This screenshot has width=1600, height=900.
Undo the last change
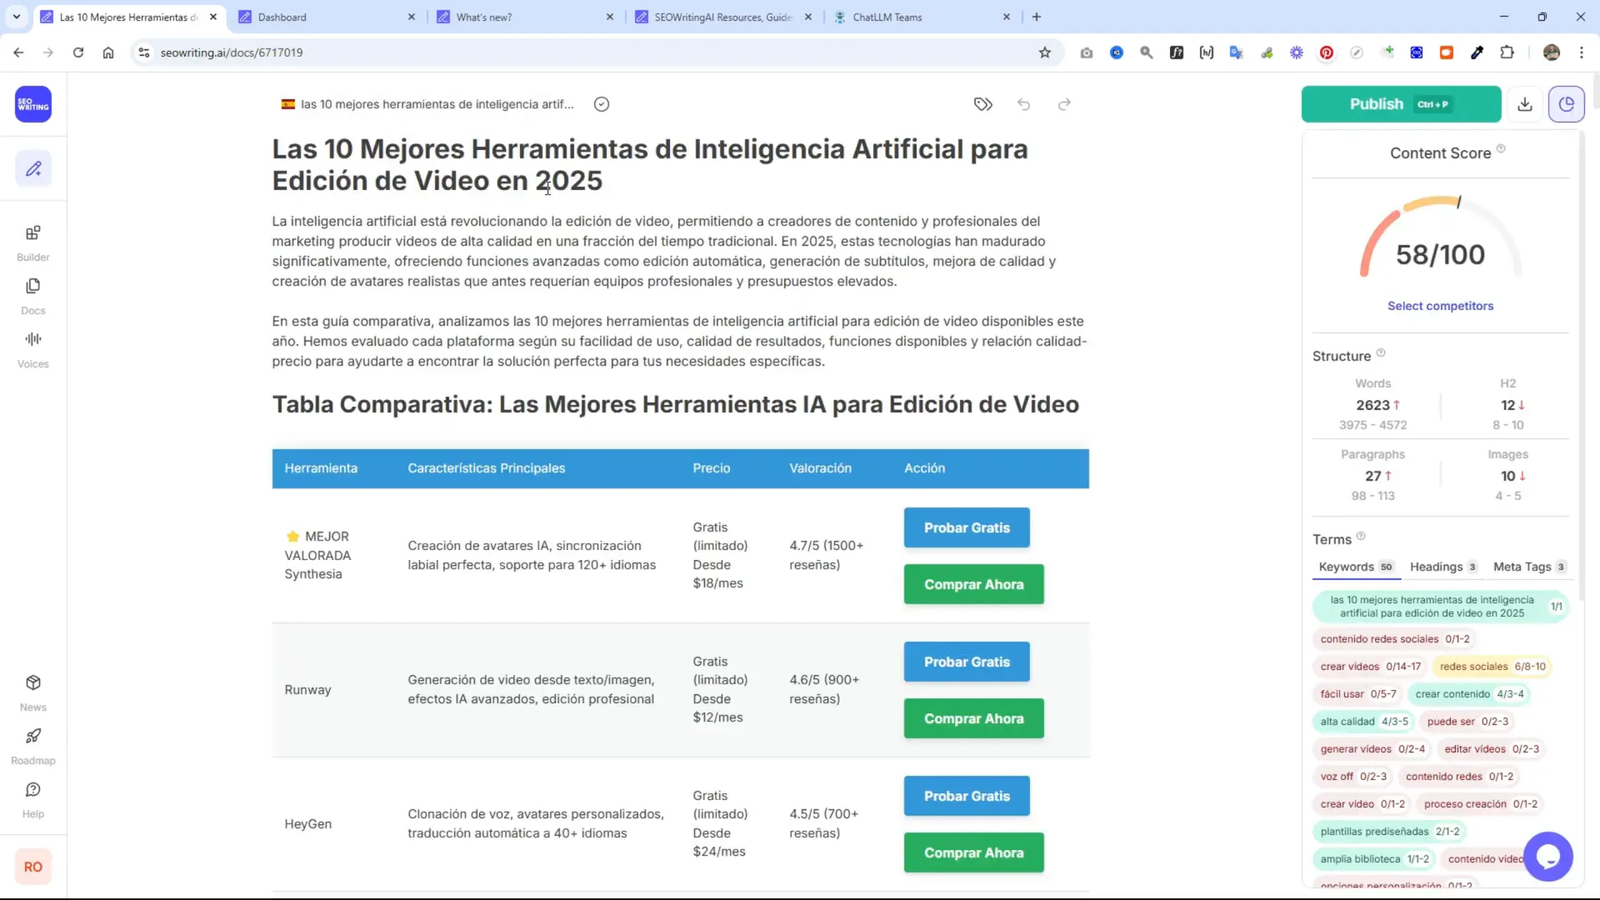pos(1023,103)
